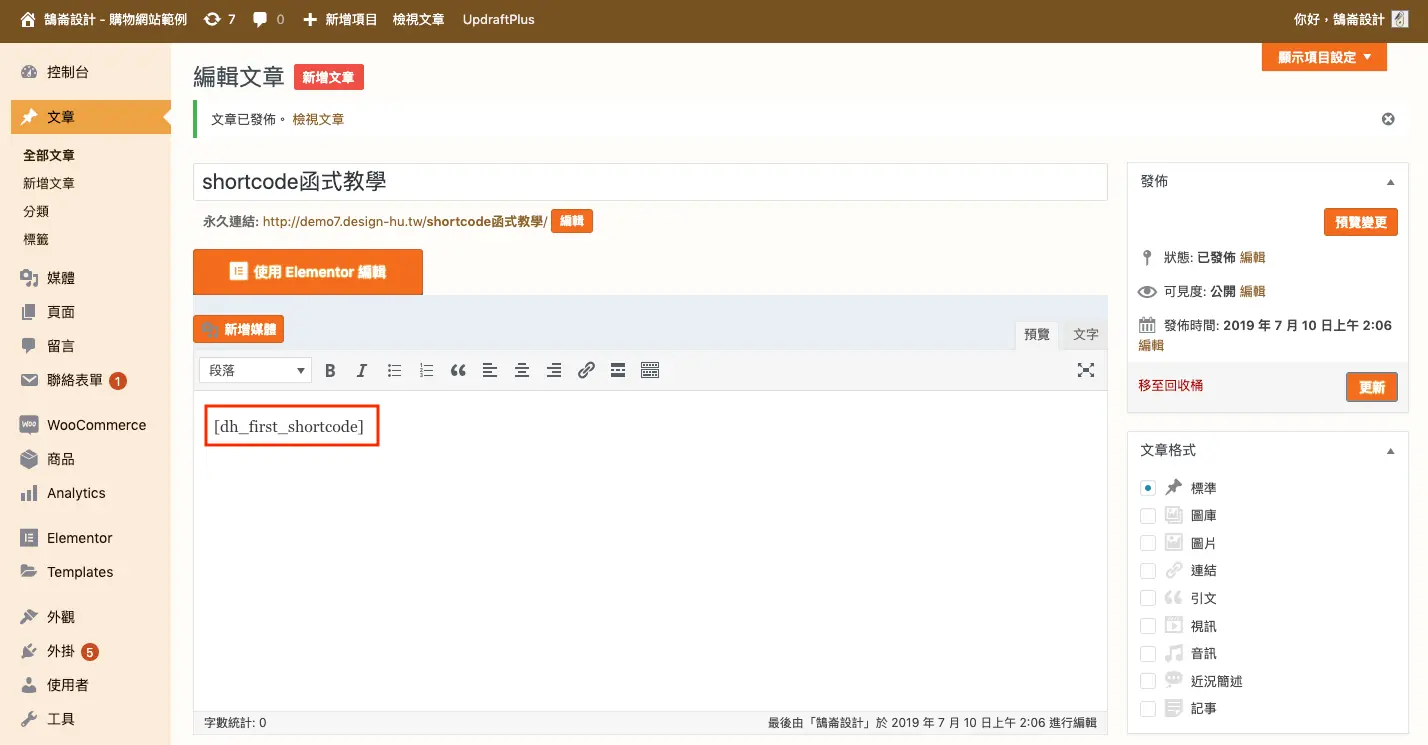Click the 移至回收桶 link

(1171, 385)
